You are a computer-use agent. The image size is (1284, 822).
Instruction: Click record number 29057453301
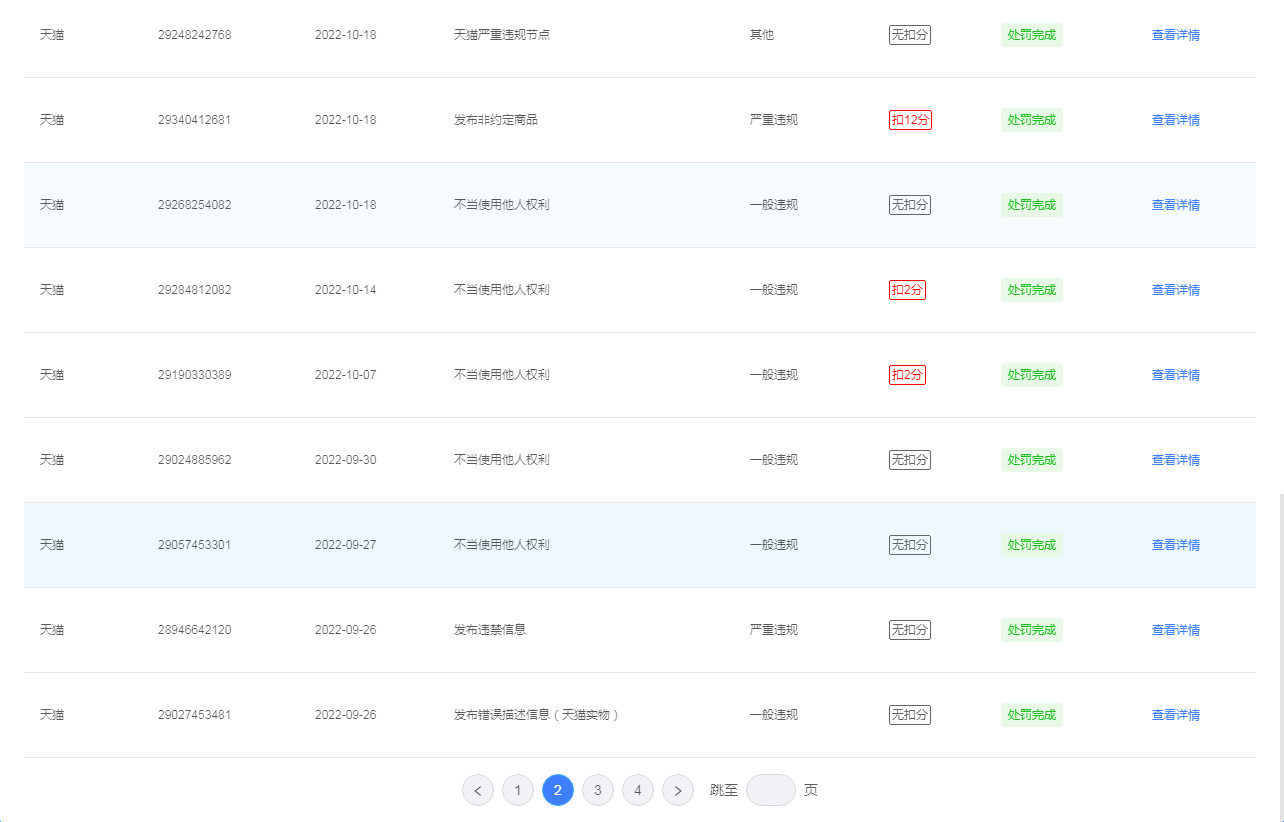click(x=194, y=545)
